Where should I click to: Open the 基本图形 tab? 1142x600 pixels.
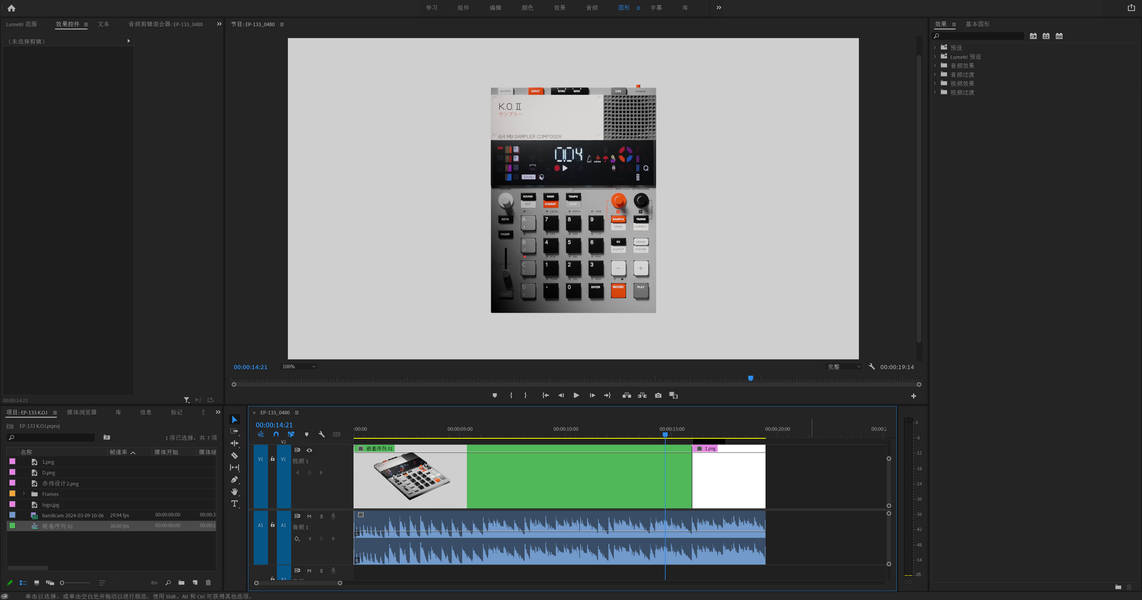[x=977, y=24]
